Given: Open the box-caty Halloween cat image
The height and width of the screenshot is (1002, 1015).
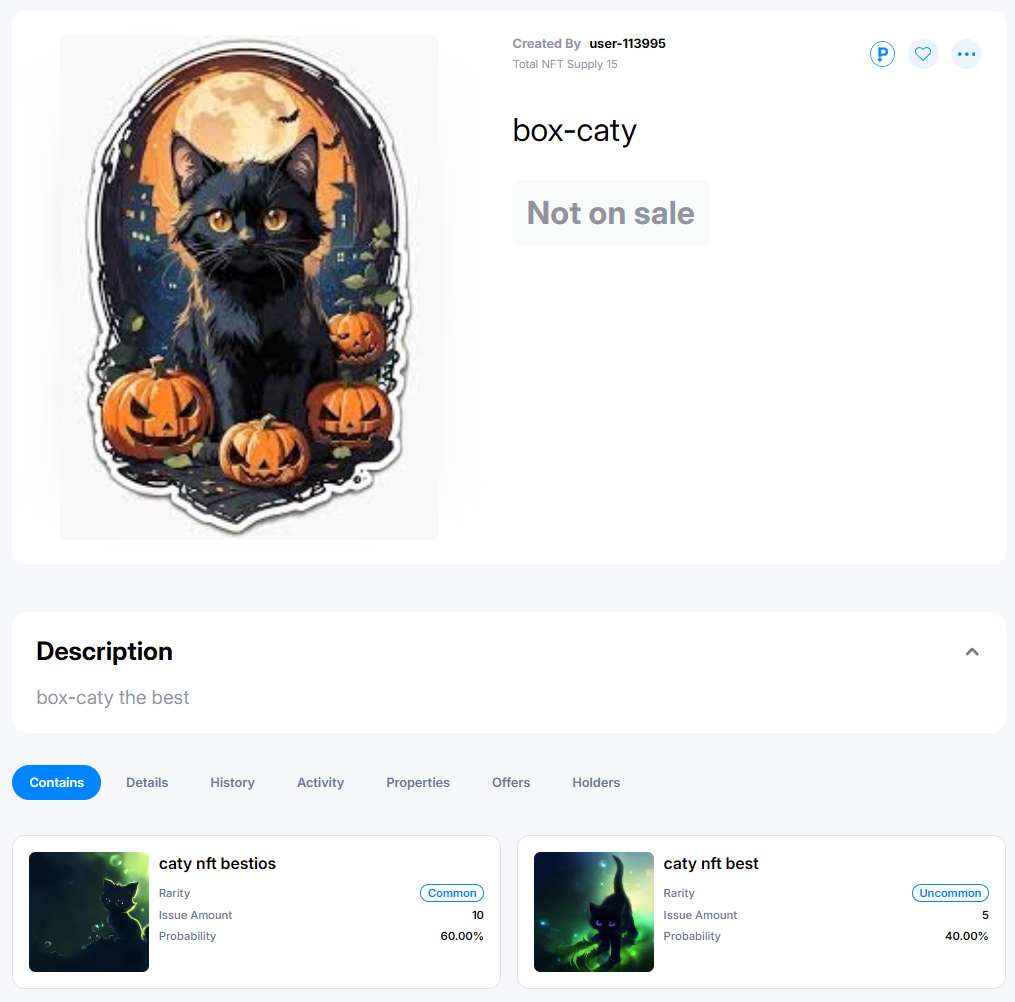Looking at the screenshot, I should 249,287.
